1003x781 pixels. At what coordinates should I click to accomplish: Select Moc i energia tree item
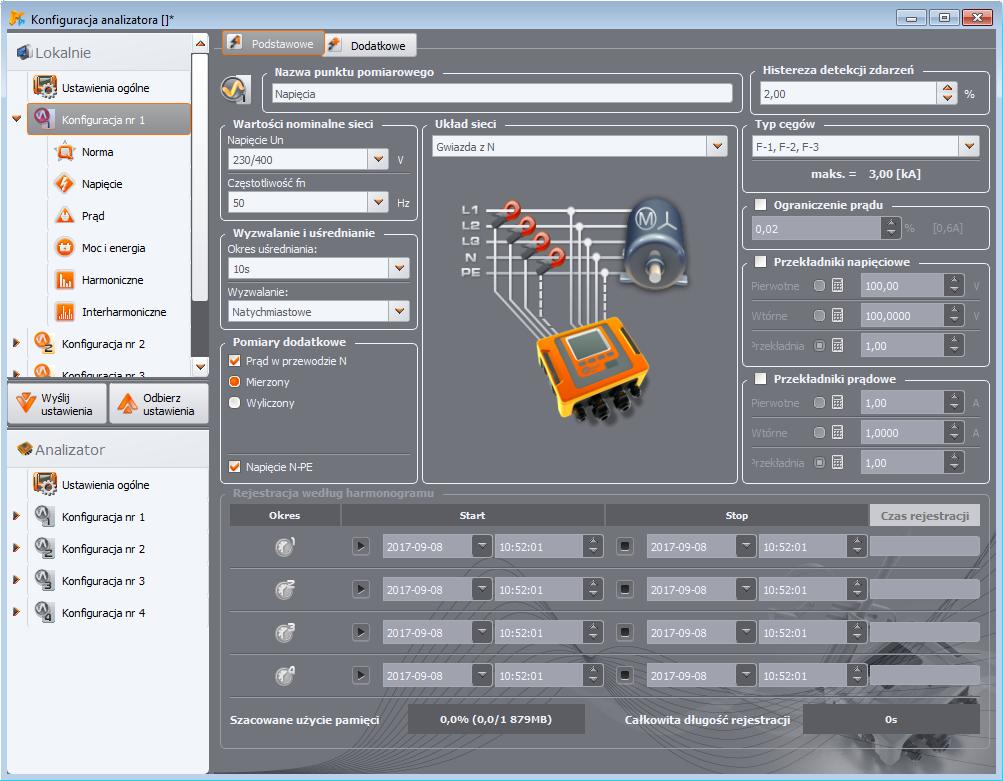(113, 248)
